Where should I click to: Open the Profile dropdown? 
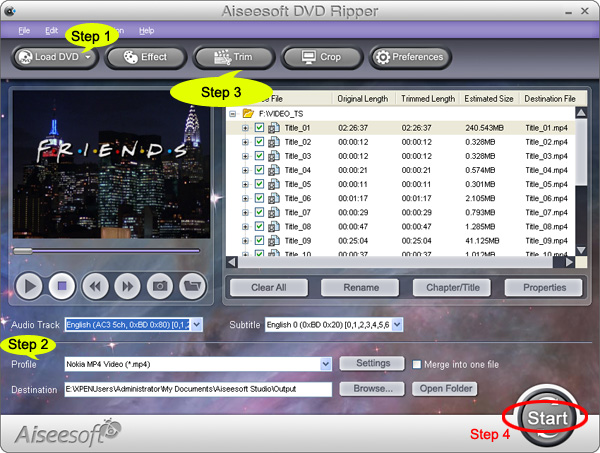click(326, 364)
